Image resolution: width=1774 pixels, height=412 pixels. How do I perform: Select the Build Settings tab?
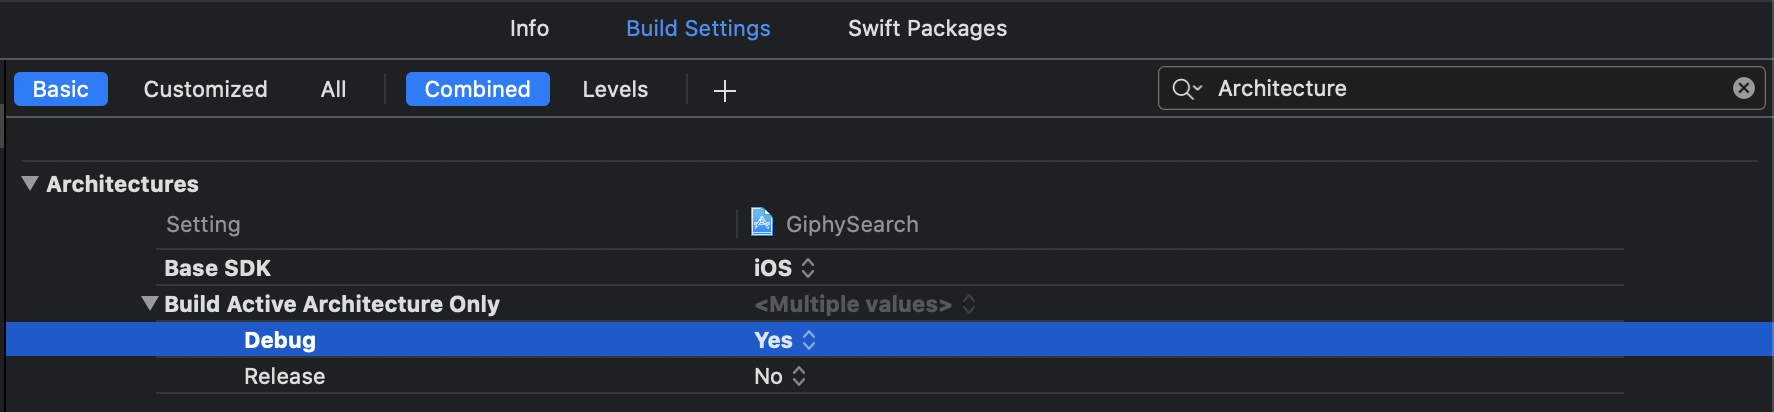pos(698,28)
